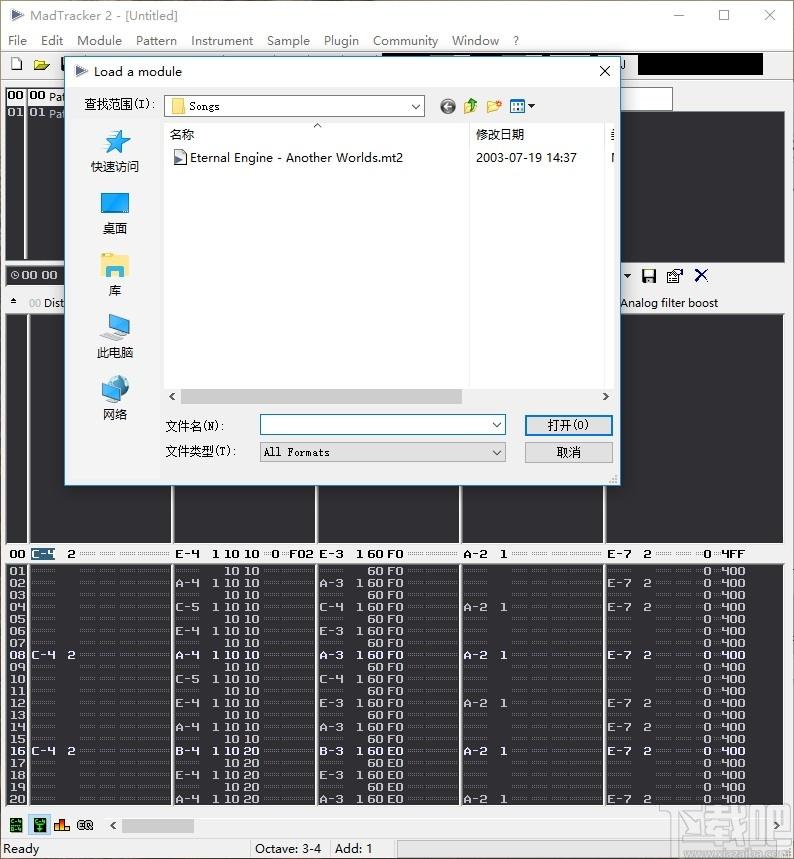Open the Instrument menu

[x=222, y=41]
